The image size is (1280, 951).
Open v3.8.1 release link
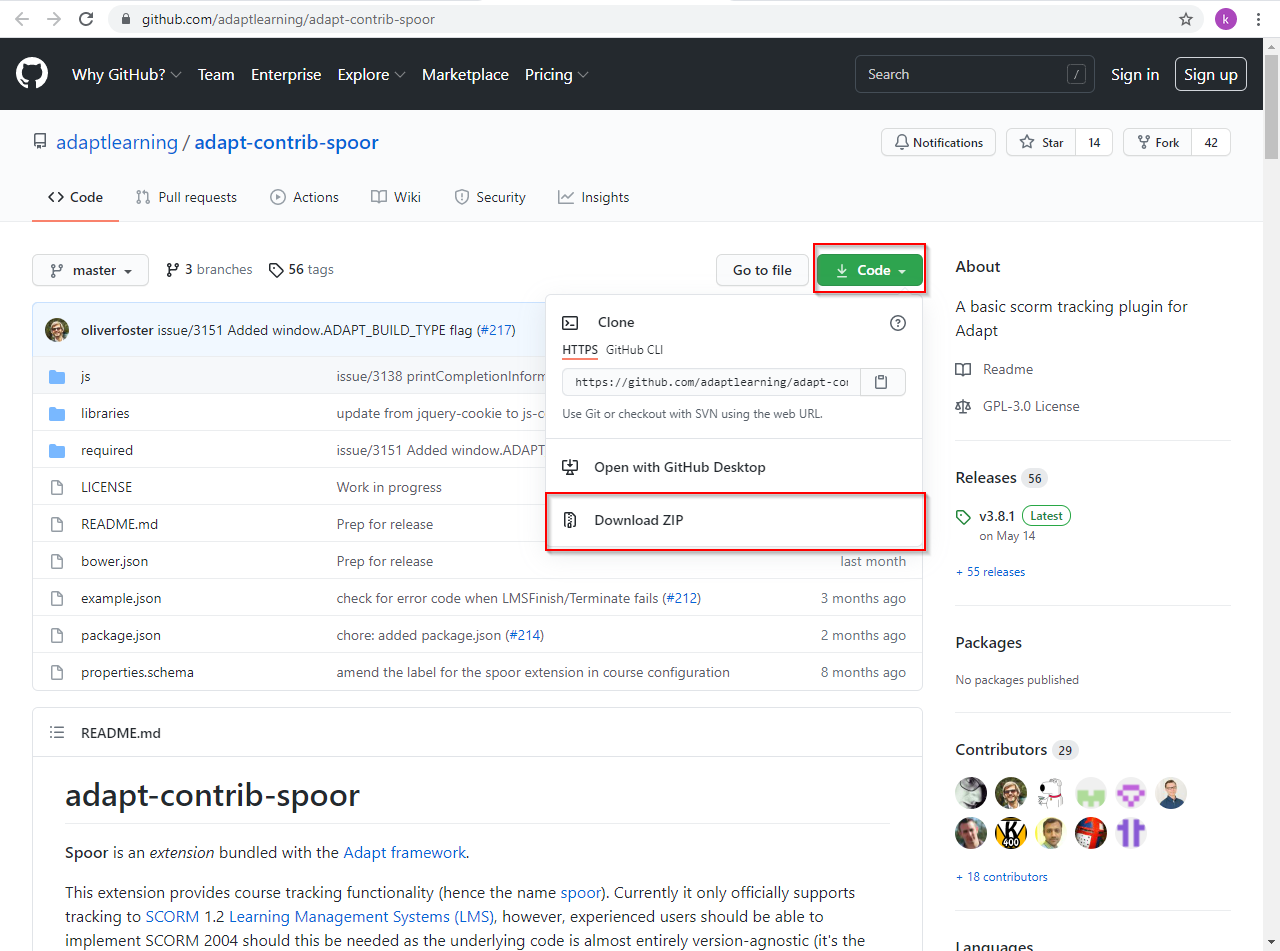(x=997, y=516)
